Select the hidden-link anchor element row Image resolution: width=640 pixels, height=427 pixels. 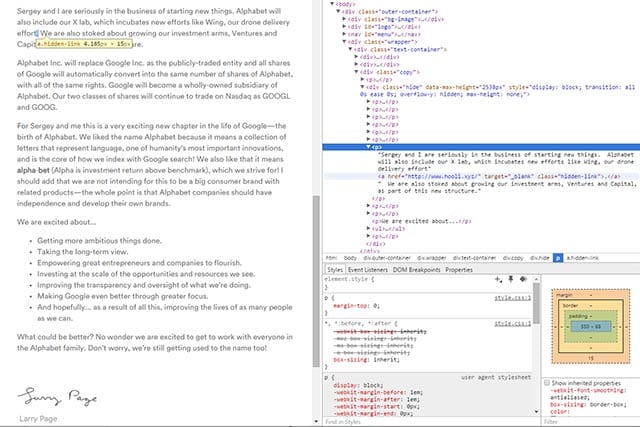click(499, 176)
